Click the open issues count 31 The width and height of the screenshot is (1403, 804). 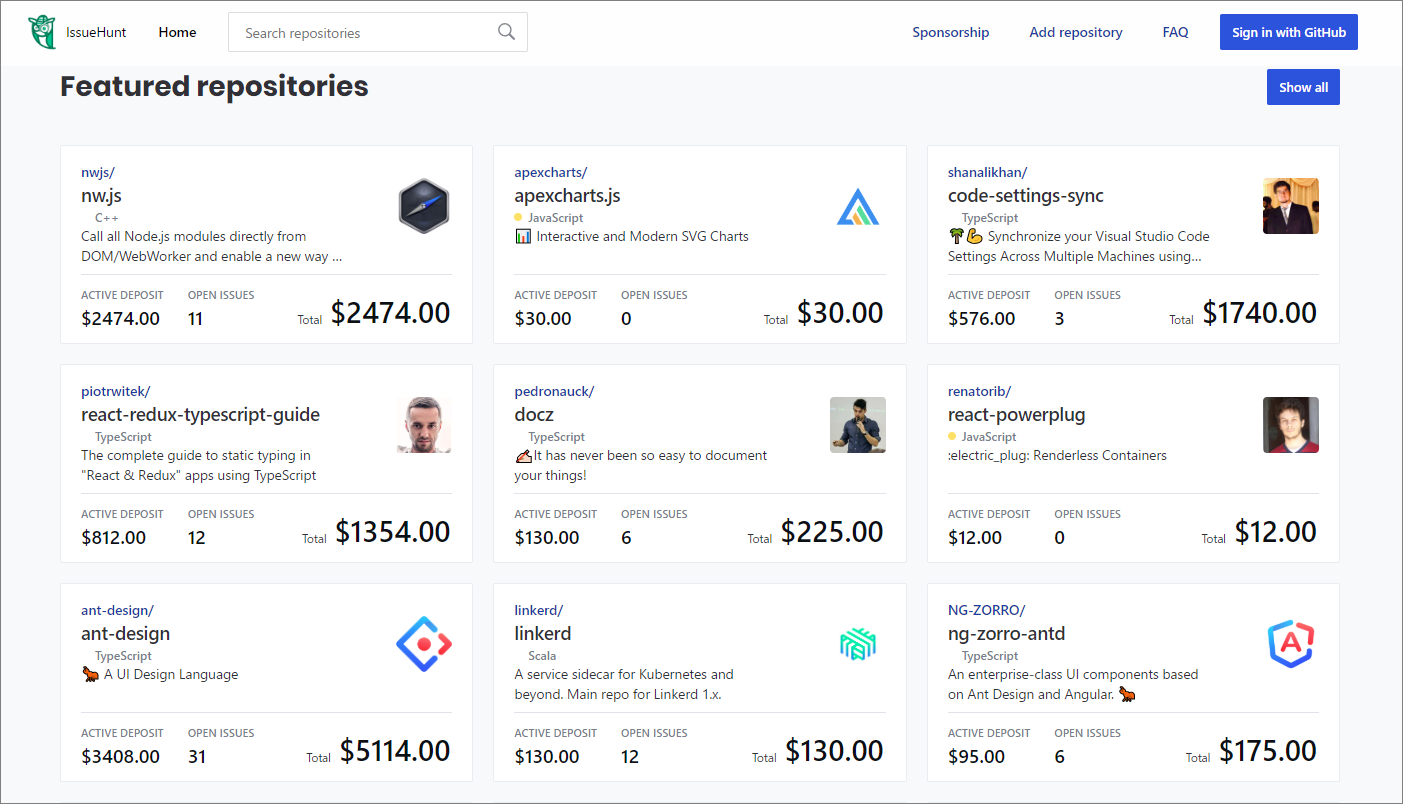(x=197, y=756)
